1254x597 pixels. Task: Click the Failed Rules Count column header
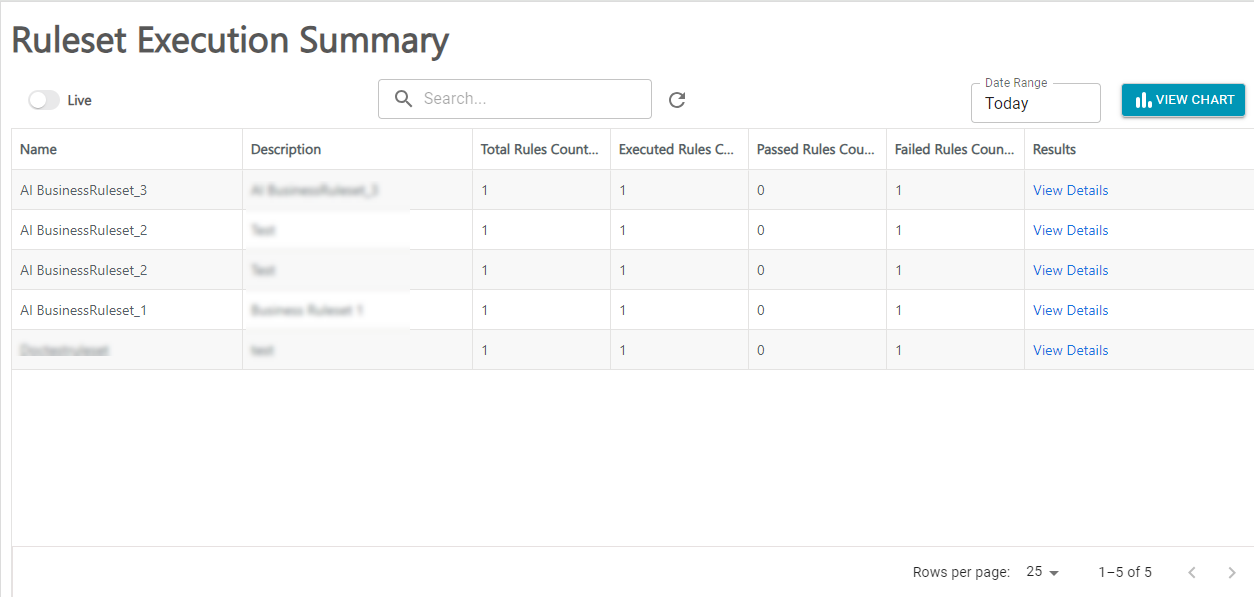point(954,149)
